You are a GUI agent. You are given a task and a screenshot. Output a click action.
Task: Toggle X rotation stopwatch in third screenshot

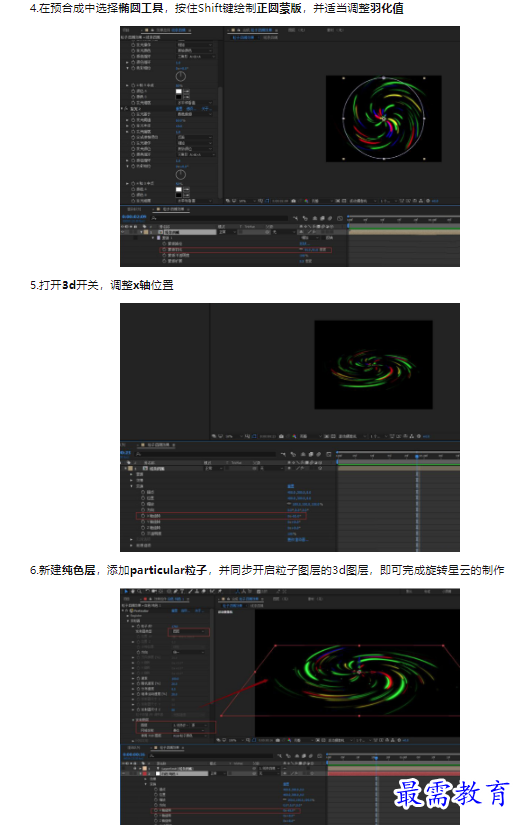(156, 810)
